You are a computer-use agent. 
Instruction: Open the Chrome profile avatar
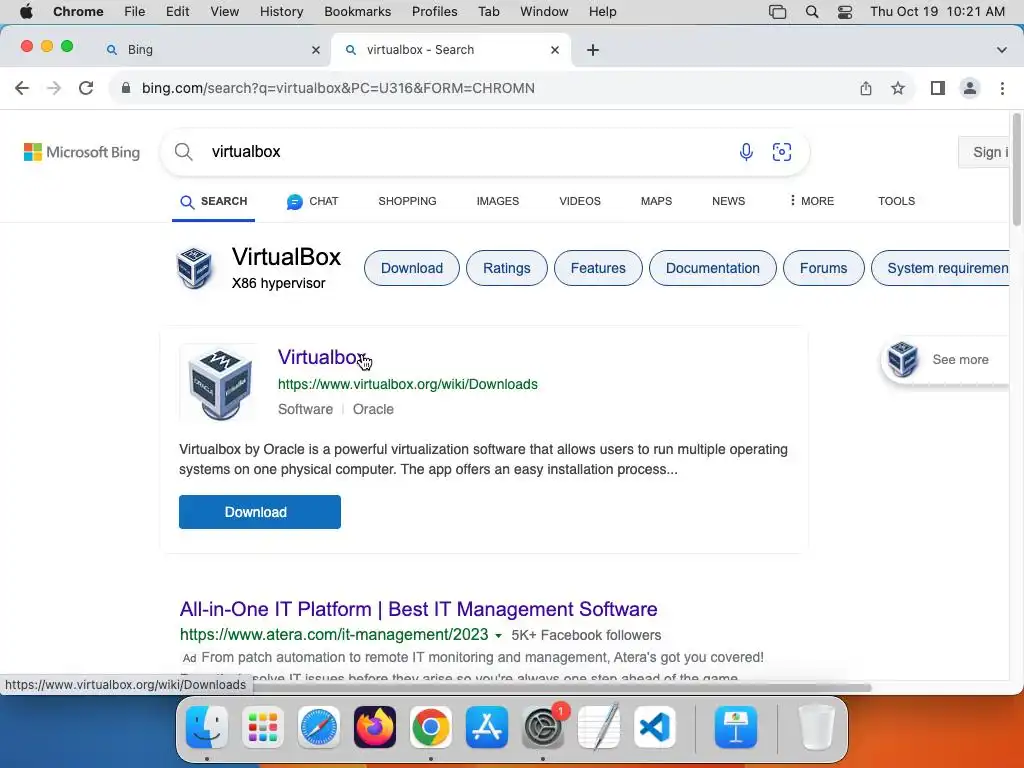tap(970, 88)
